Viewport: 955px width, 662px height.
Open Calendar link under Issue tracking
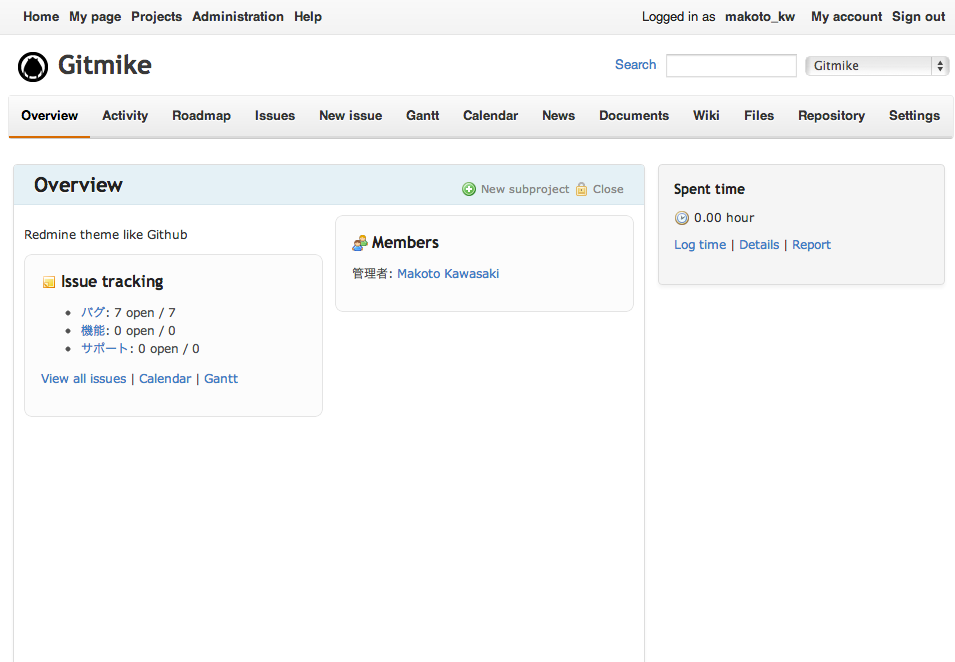(165, 379)
